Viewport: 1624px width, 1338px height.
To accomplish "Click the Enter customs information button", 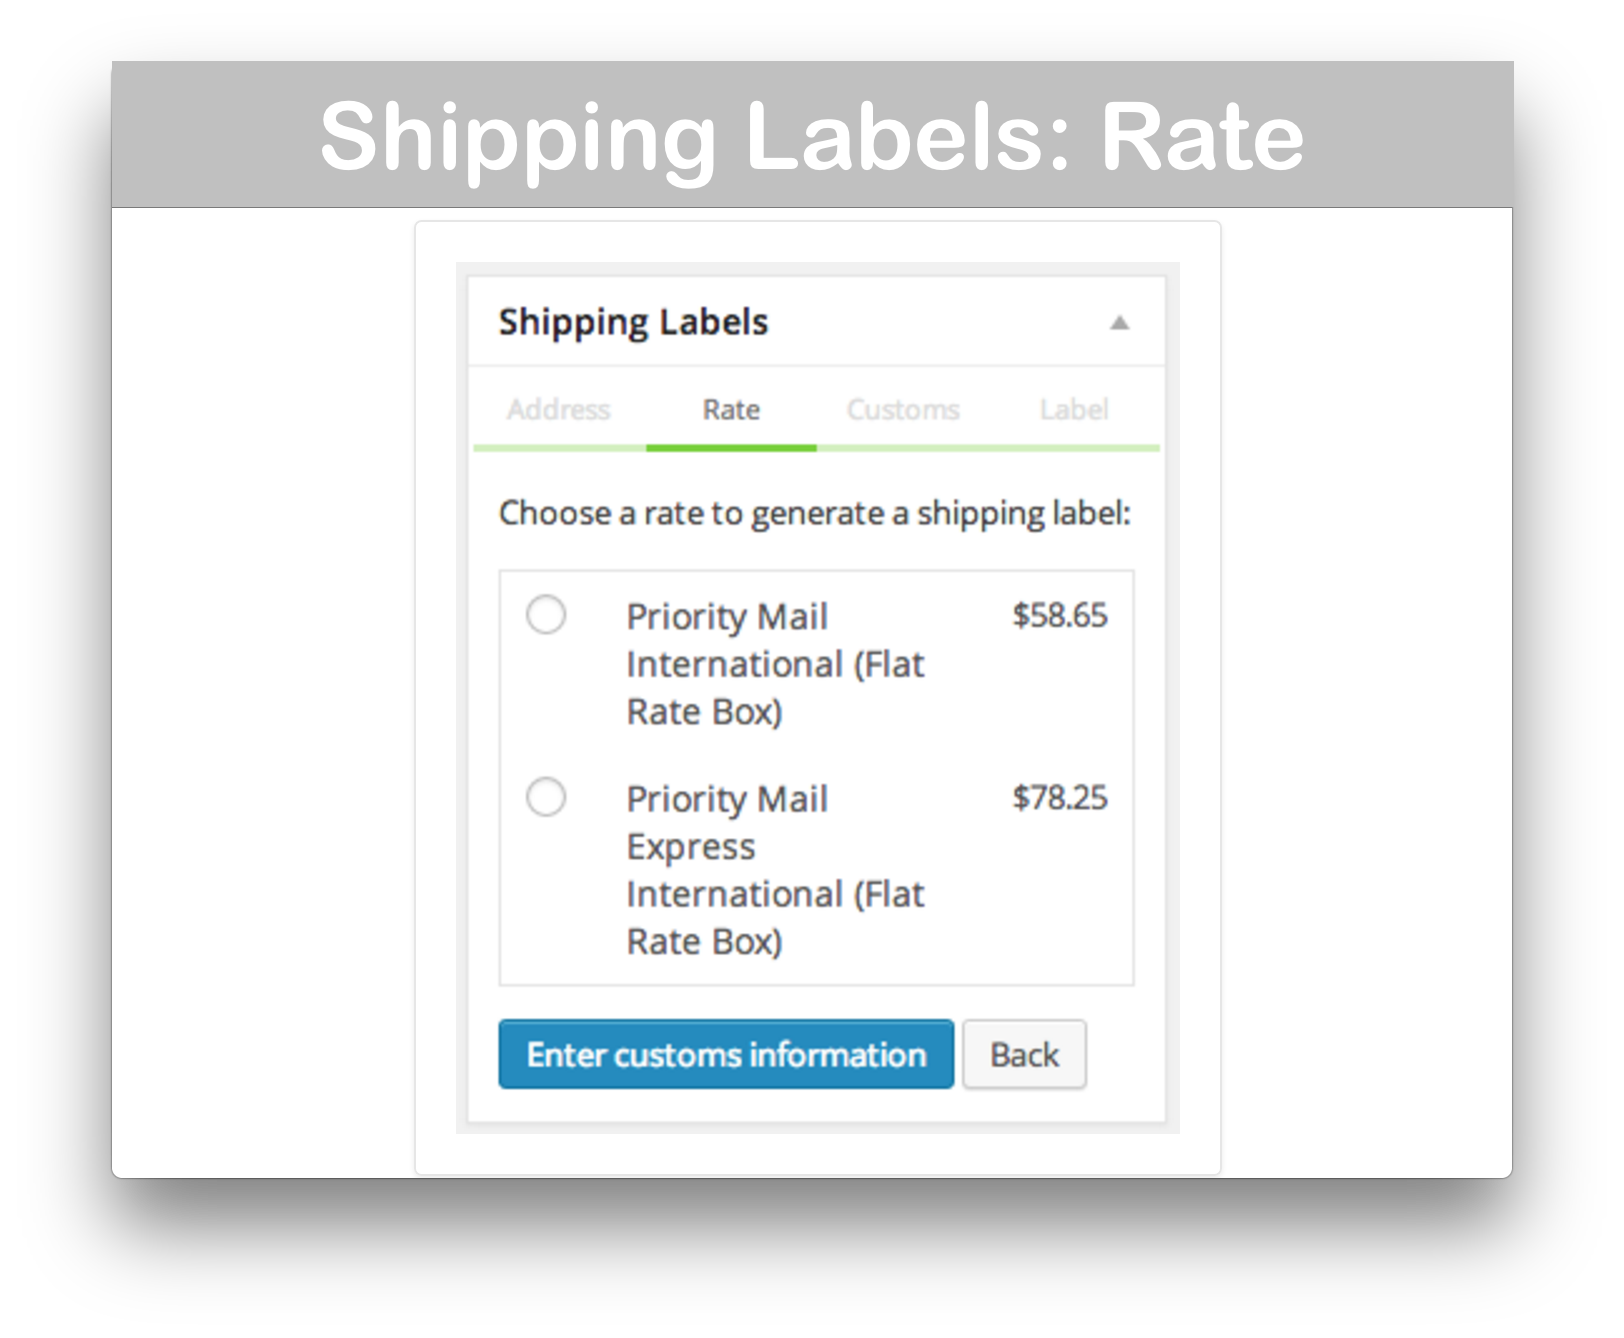I will pyautogui.click(x=725, y=1053).
